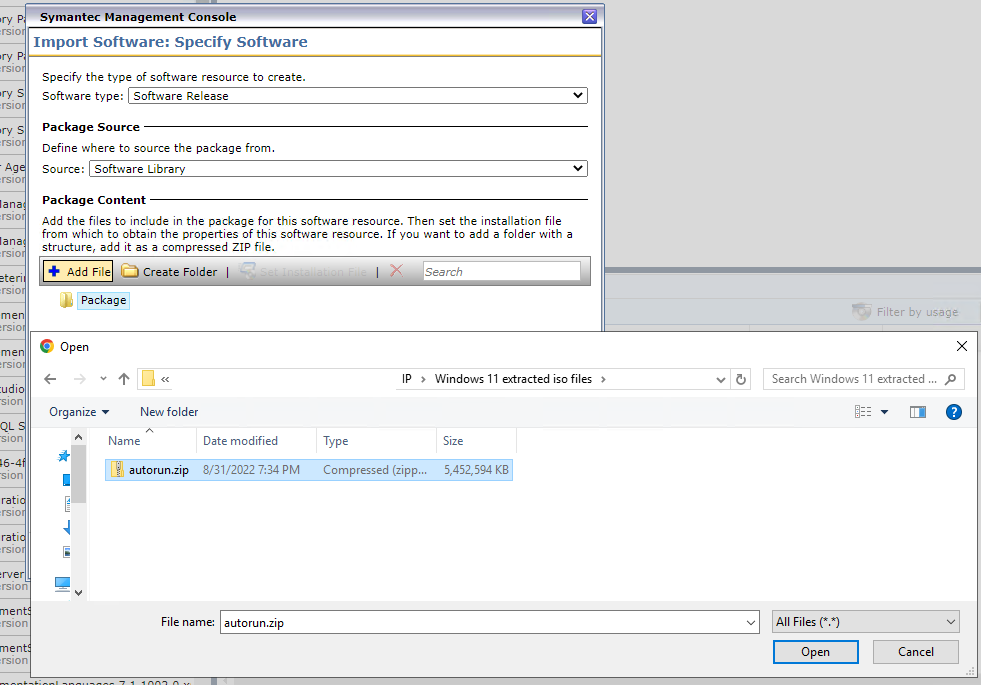The image size is (981, 685).
Task: Expand recent locations dropdown arrow
Action: point(103,379)
